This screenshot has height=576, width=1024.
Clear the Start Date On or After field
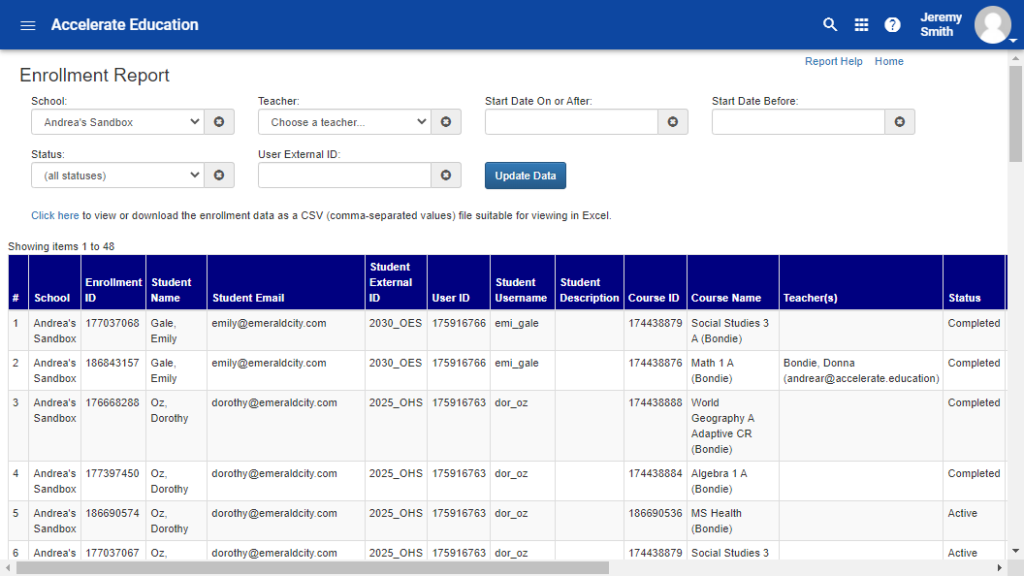673,122
